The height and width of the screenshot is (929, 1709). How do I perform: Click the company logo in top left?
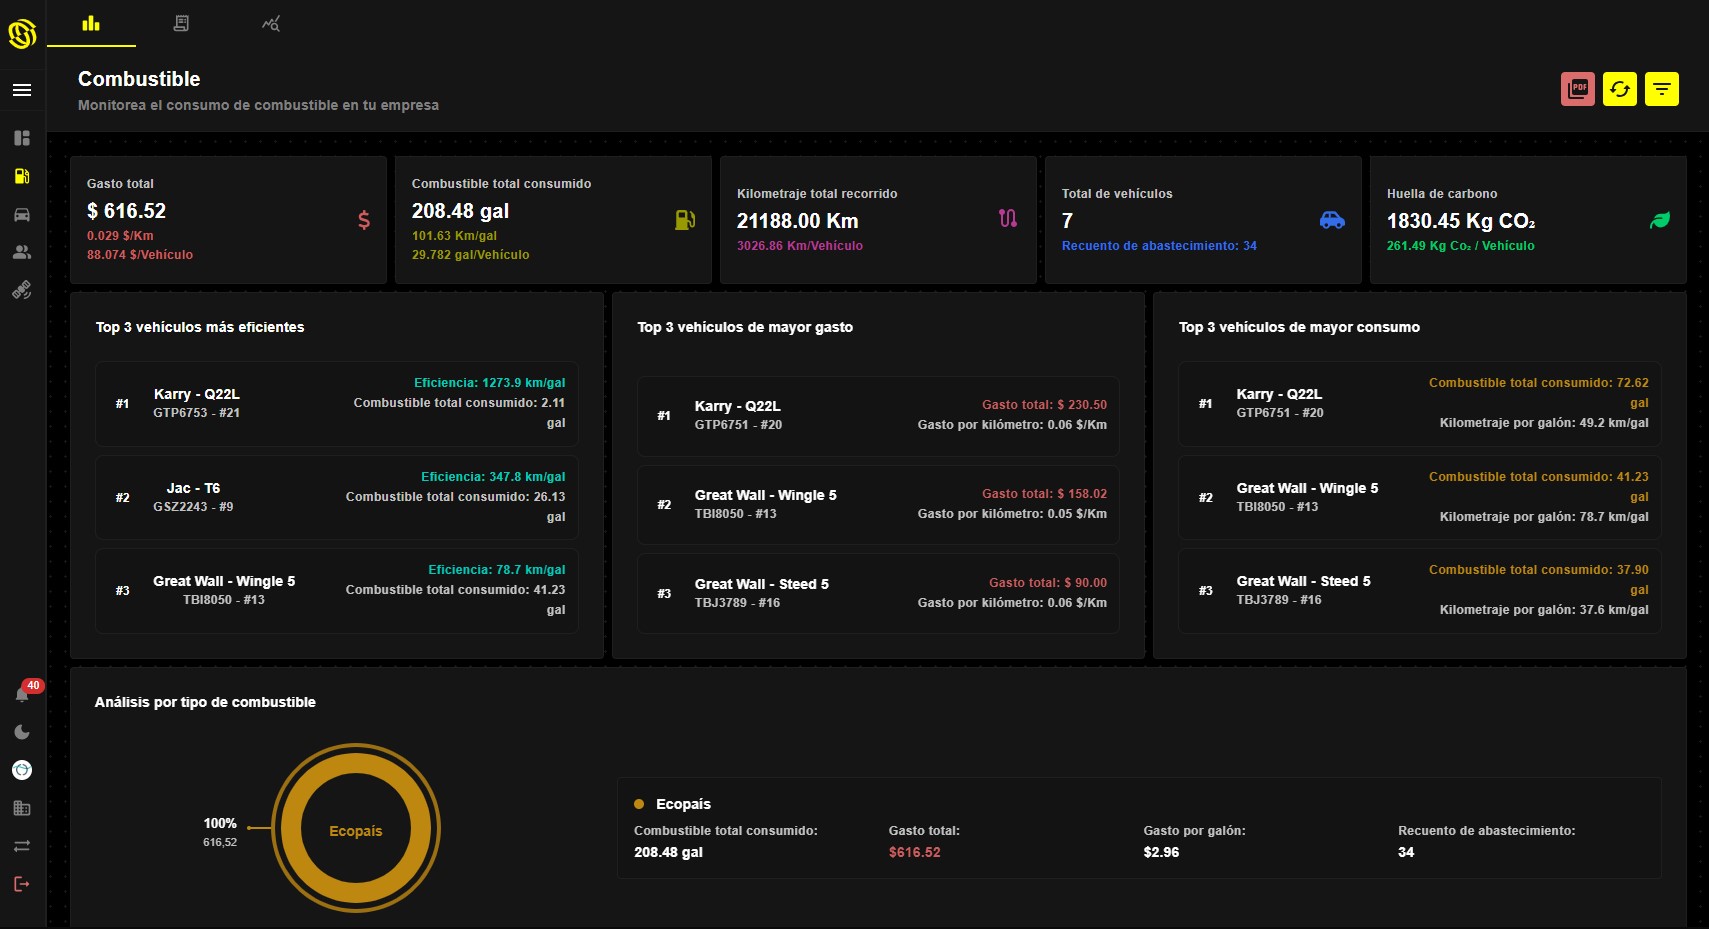[22, 32]
